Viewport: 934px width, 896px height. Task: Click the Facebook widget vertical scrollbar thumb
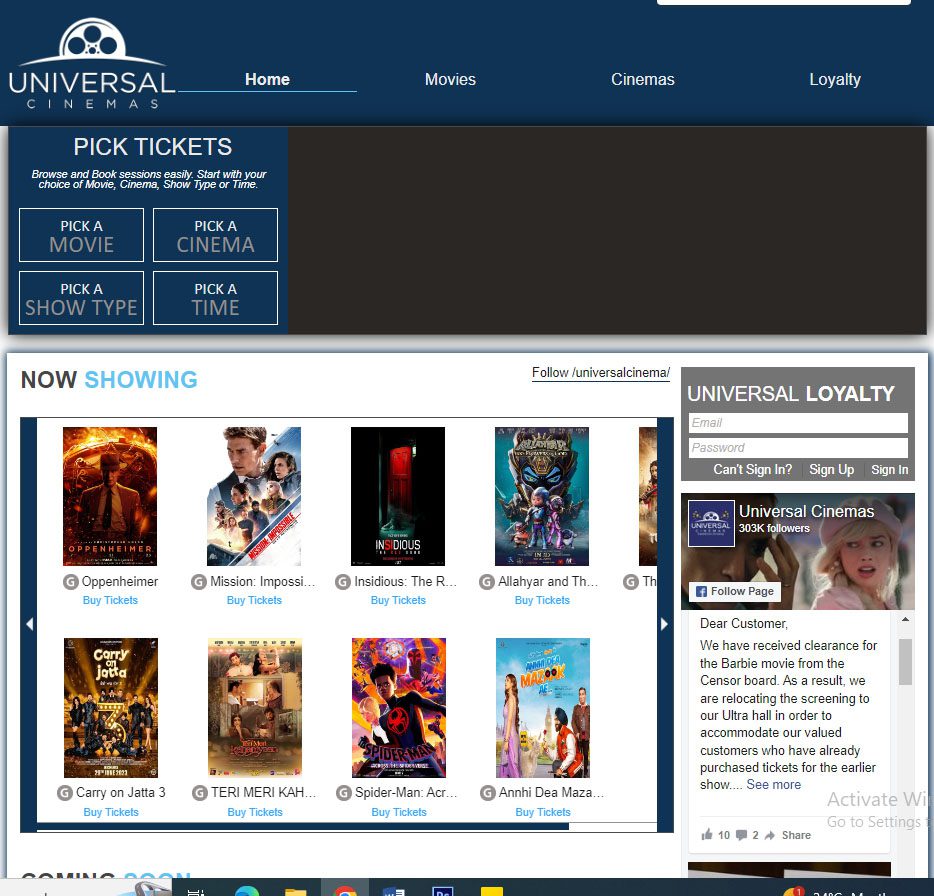click(905, 662)
